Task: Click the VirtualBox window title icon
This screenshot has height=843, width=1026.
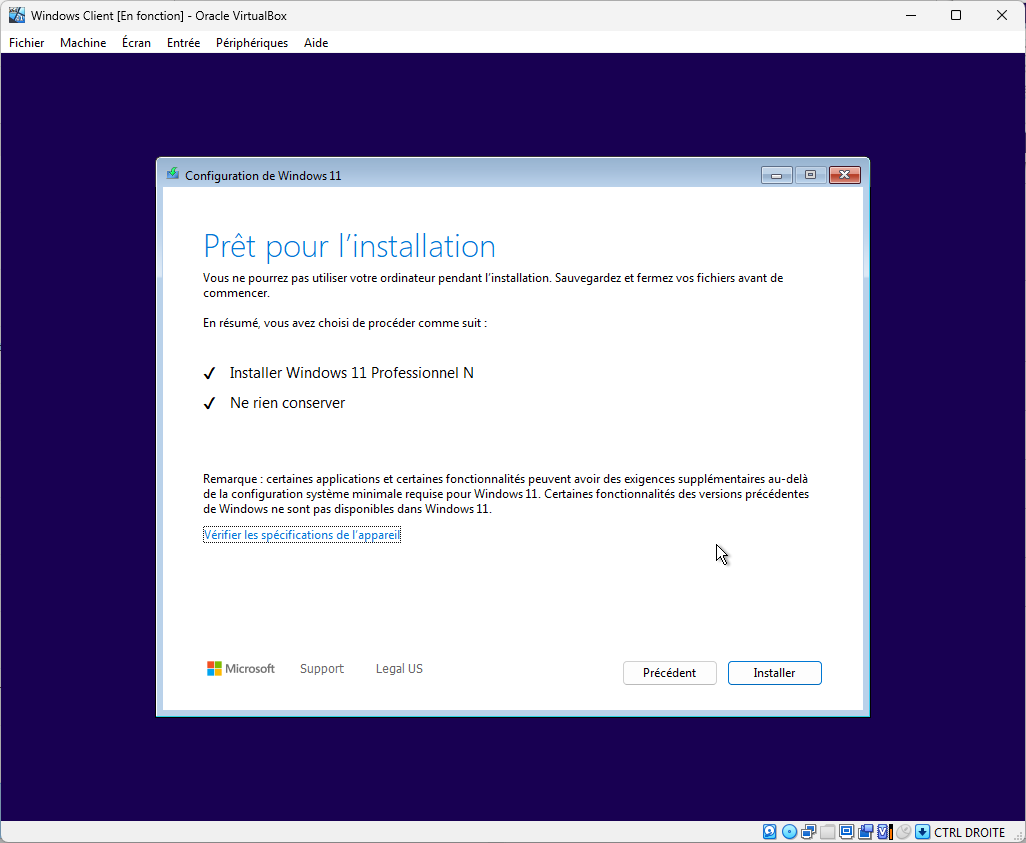Action: (17, 15)
